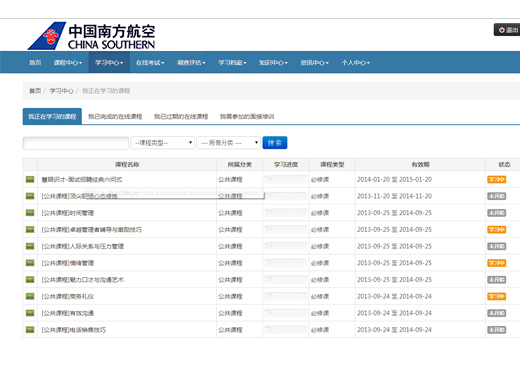Screen dimensions: 520x374
Task: Click the course icon beside 电话销售技巧
Action: click(x=30, y=329)
